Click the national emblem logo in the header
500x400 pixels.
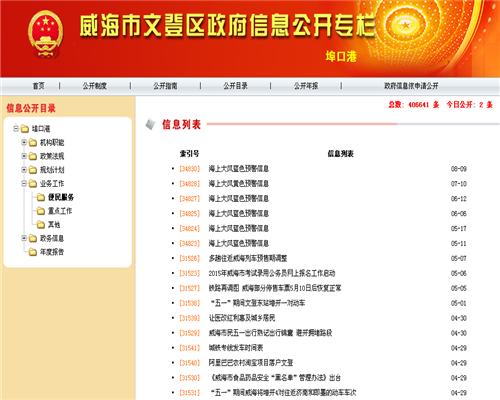tap(46, 35)
